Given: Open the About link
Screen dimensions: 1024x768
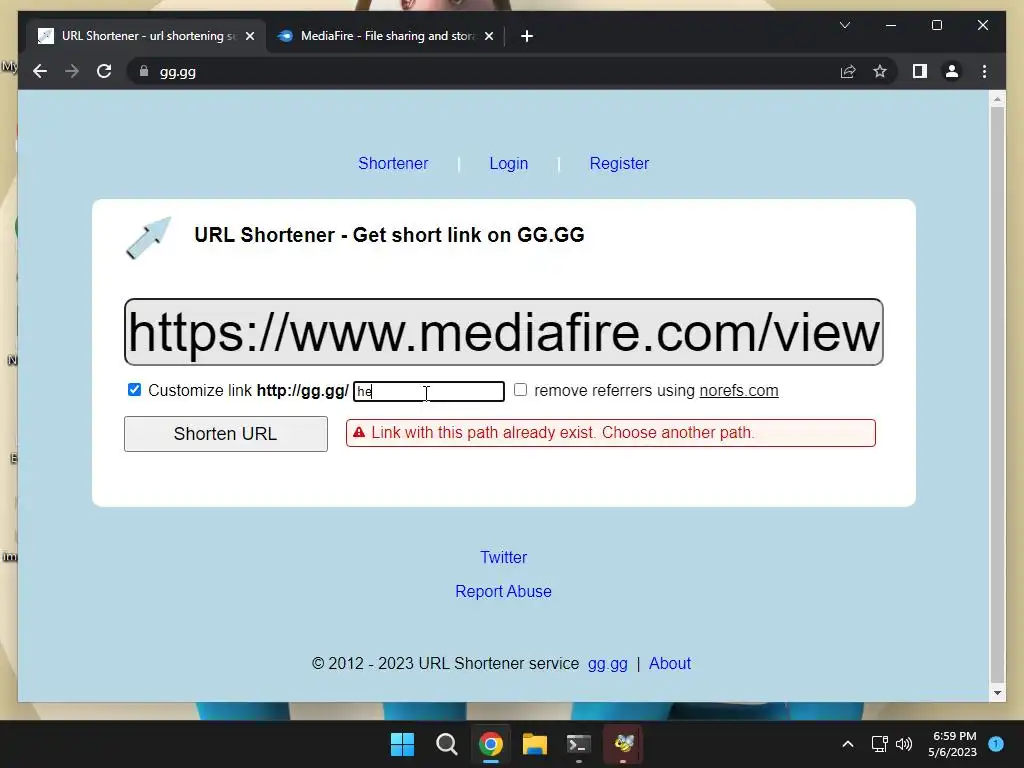Looking at the screenshot, I should (670, 664).
